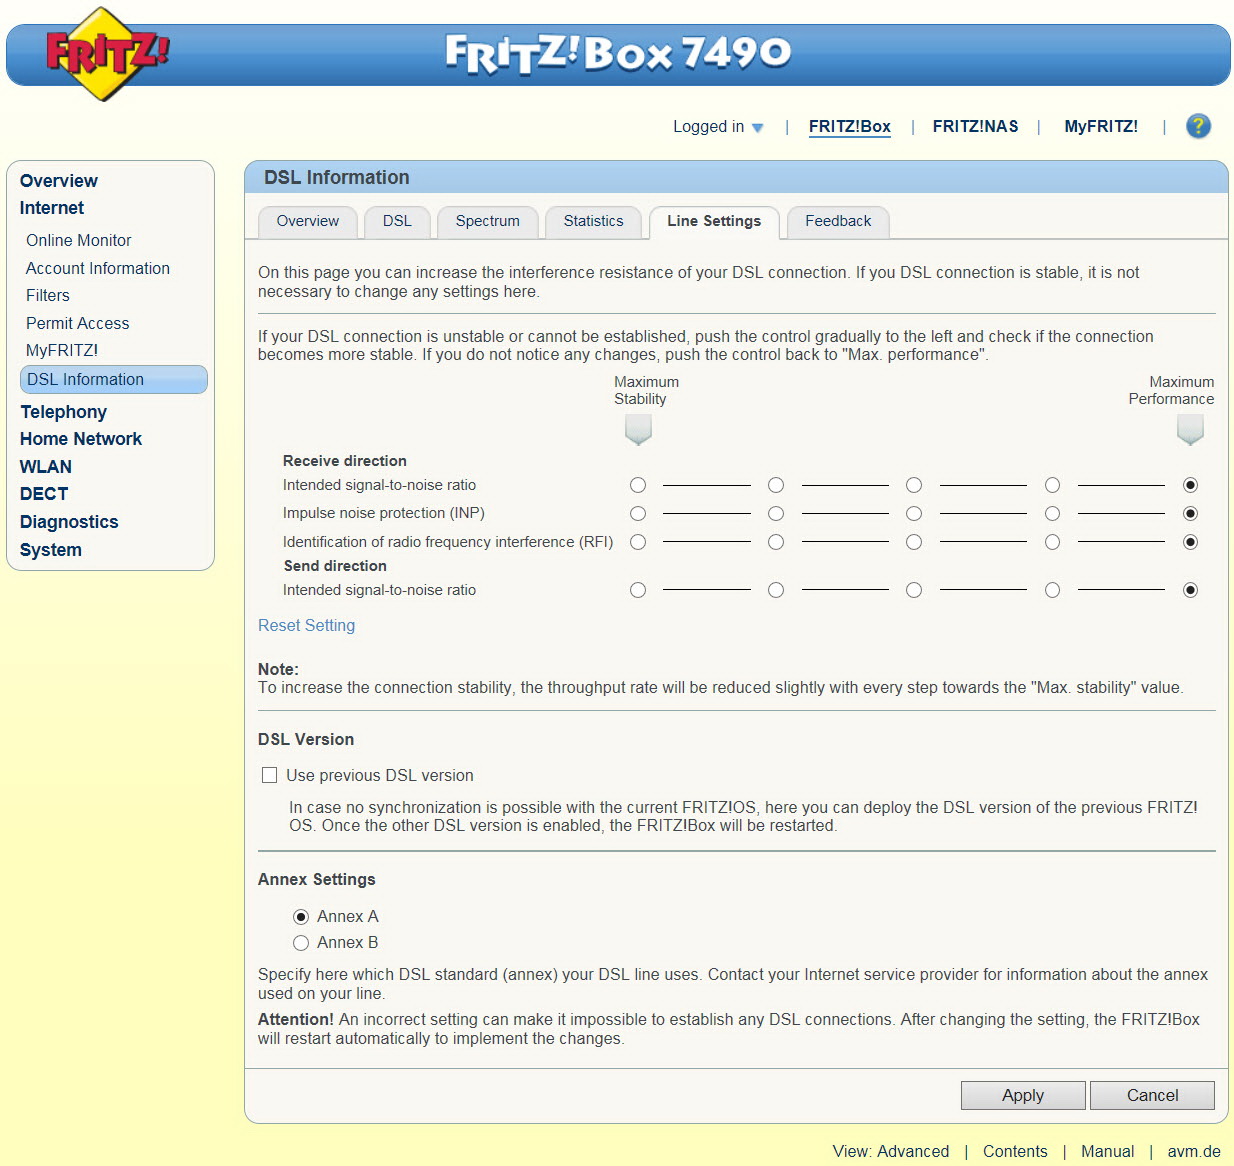
Task: Set send signal-to-noise ratio to Maximum Stability
Action: [638, 590]
